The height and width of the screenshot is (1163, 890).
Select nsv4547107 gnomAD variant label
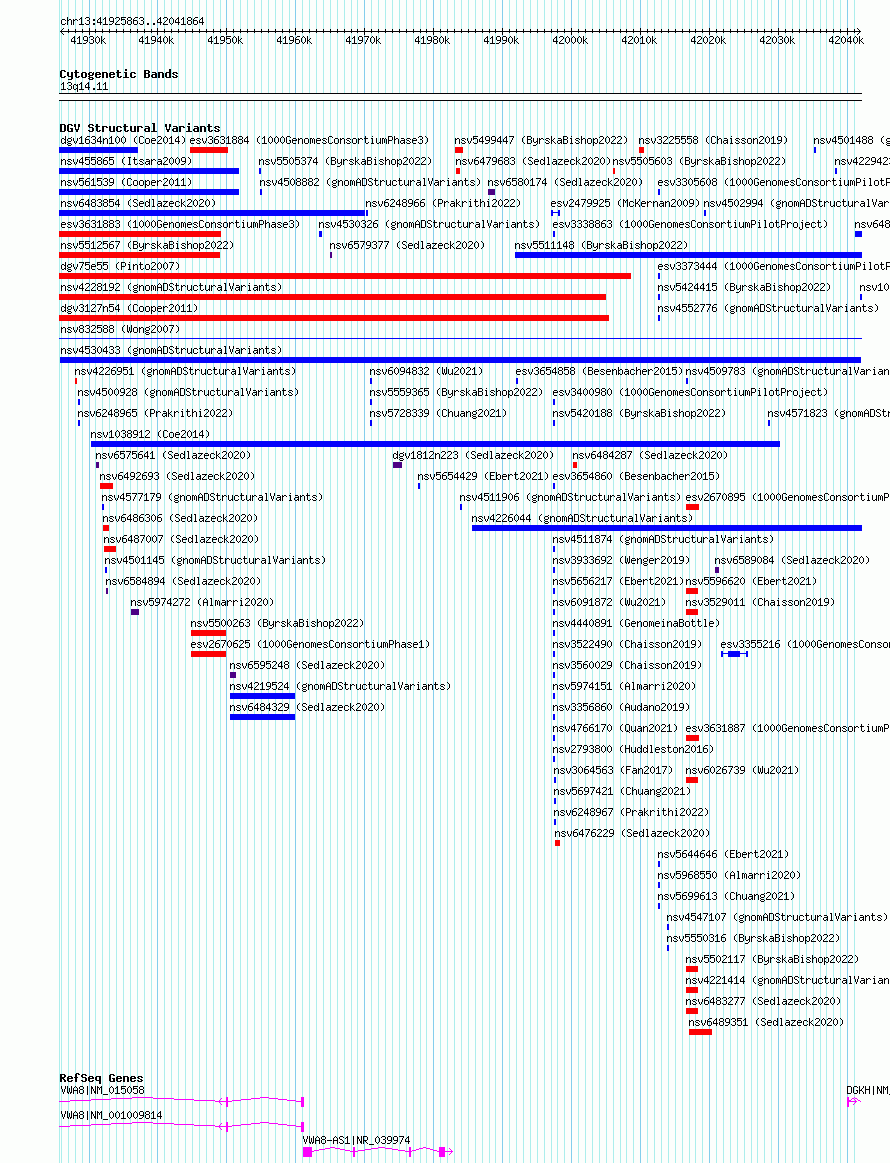[x=777, y=917]
